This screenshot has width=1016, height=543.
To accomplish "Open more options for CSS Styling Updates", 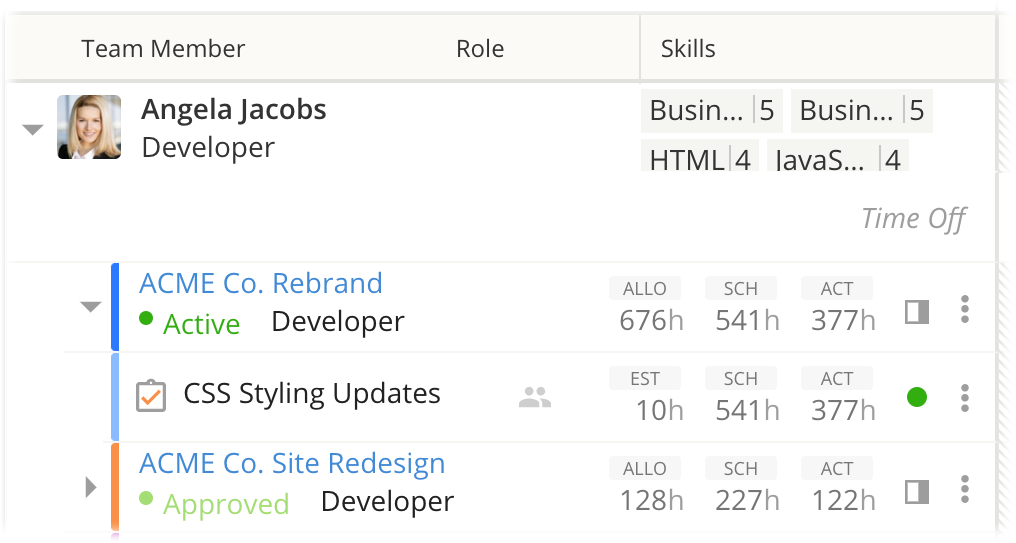I will click(964, 398).
